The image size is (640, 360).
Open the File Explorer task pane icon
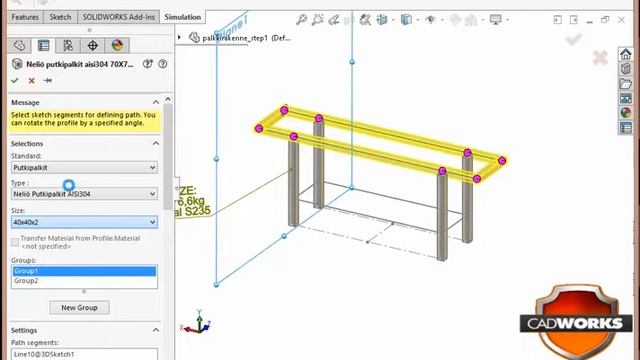(625, 83)
